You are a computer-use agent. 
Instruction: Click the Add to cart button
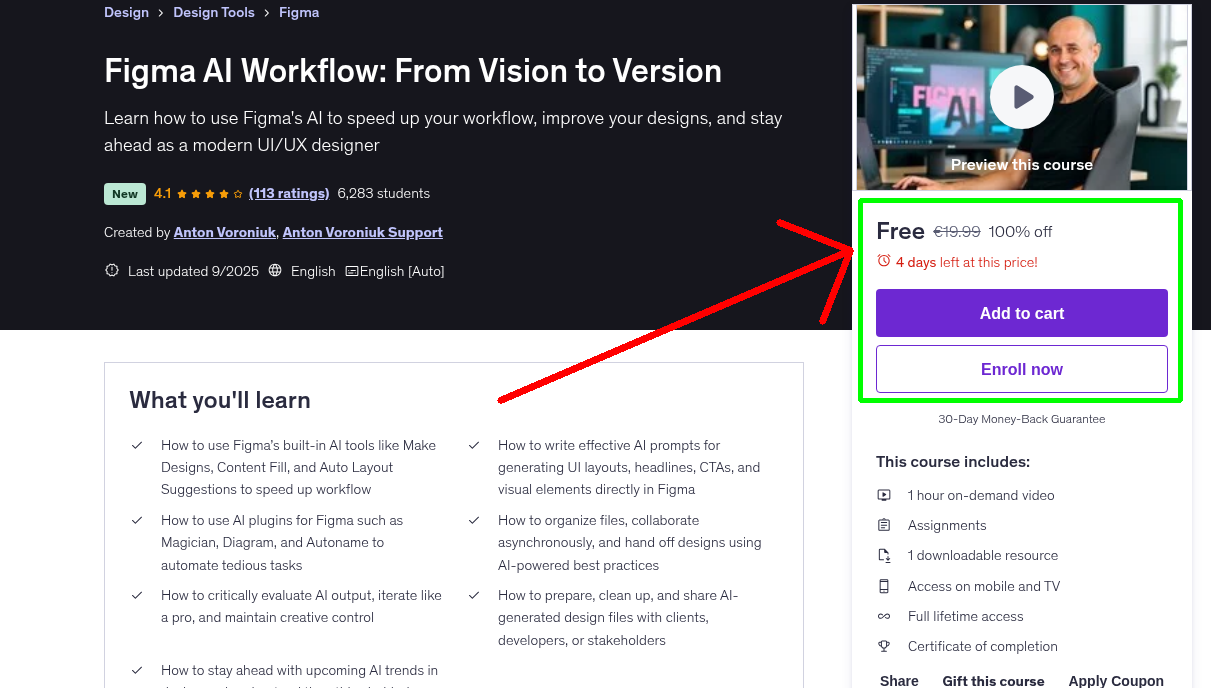(x=1022, y=313)
